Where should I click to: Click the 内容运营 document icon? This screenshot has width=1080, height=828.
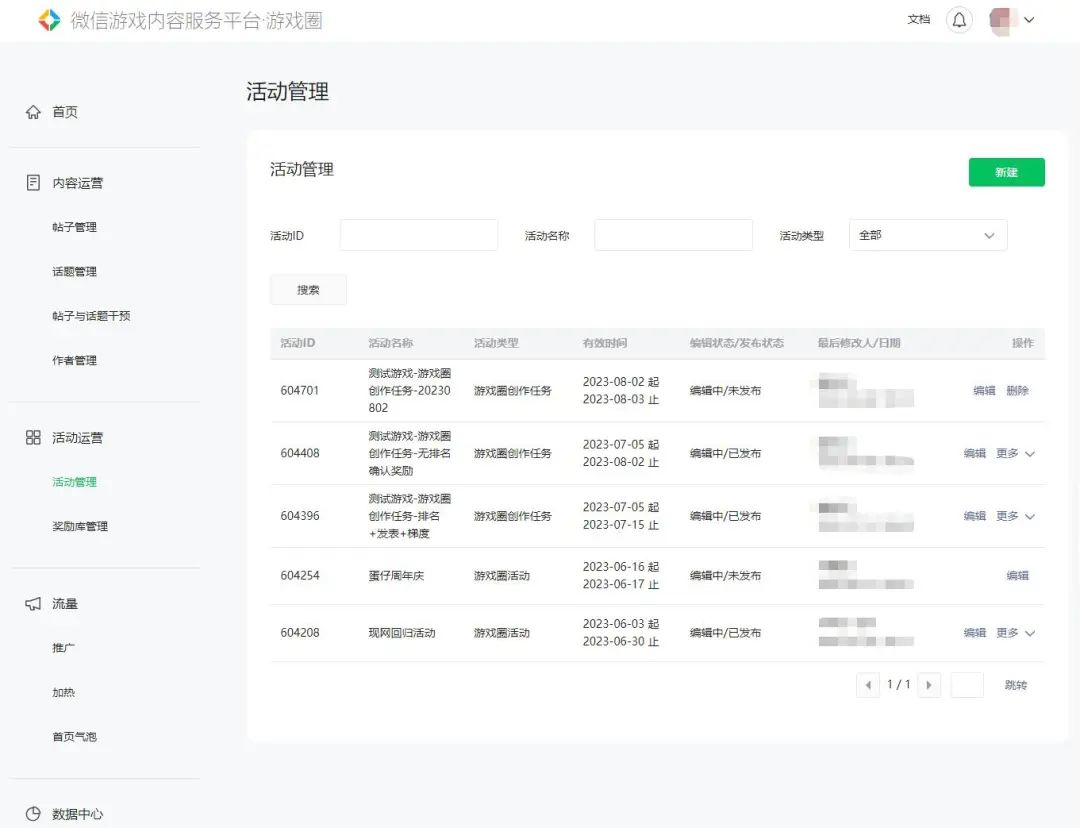tap(32, 182)
